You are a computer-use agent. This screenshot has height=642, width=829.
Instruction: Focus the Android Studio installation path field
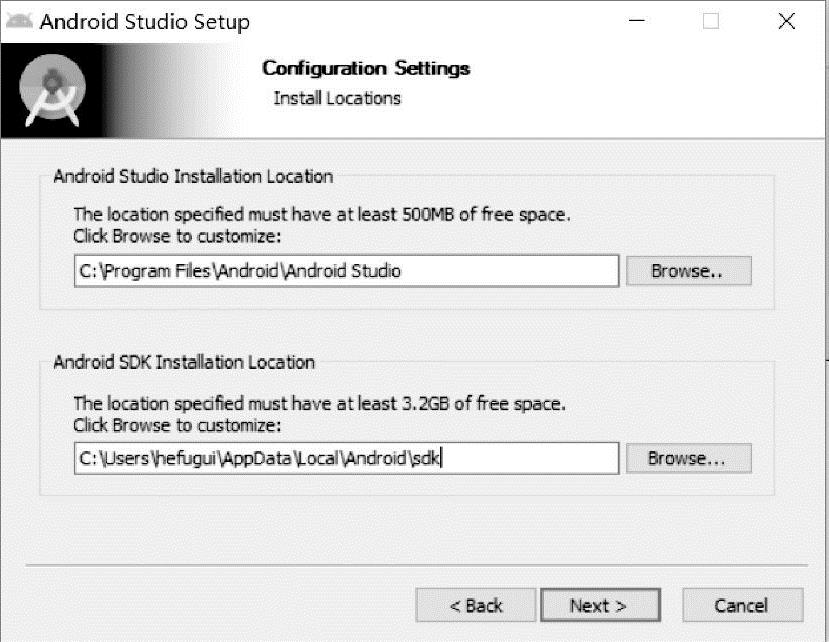point(346,271)
